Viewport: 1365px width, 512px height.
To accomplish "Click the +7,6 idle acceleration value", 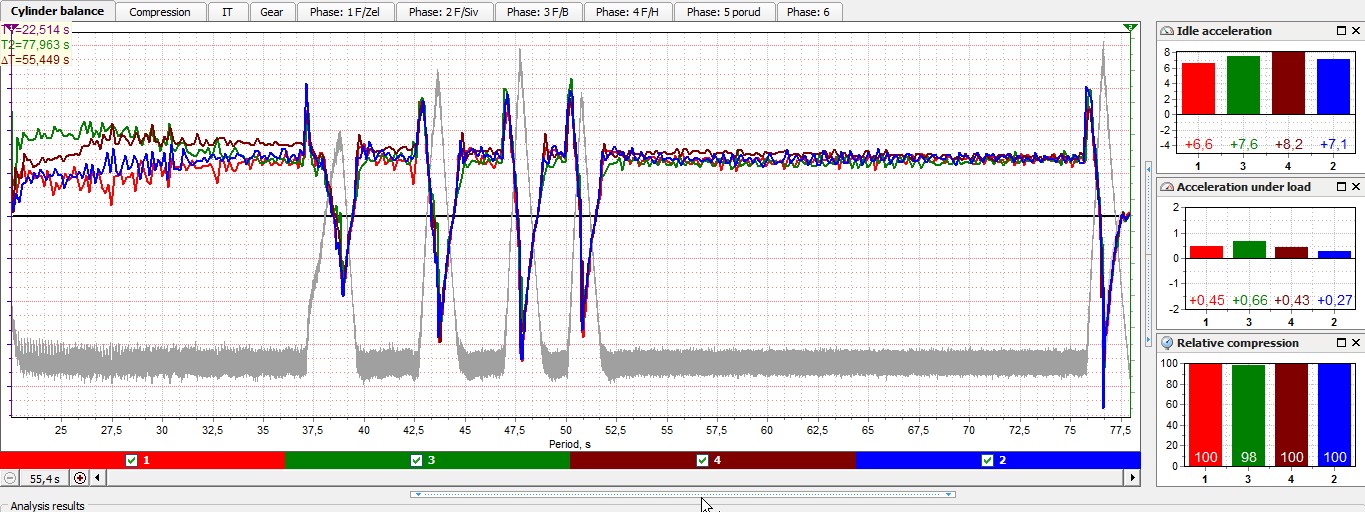I will pyautogui.click(x=1243, y=145).
